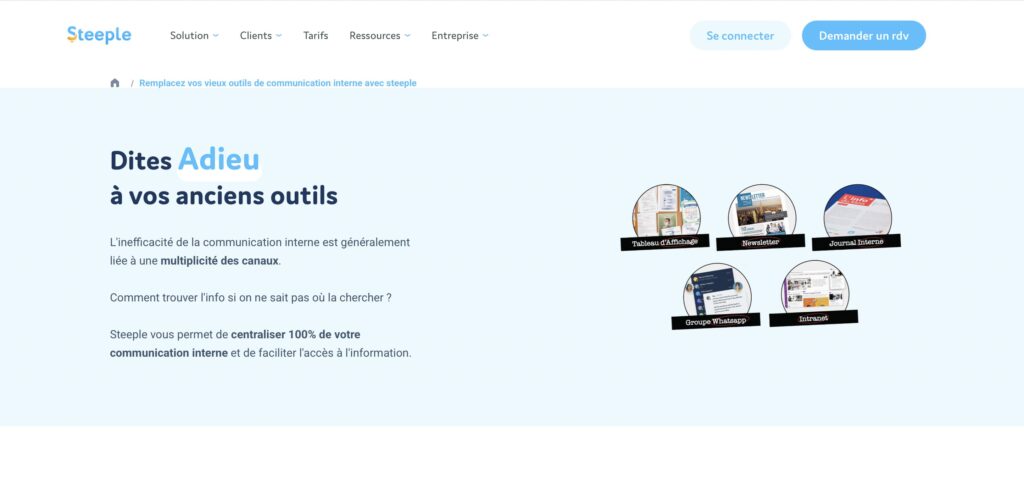Click the Groupe Whatsapp black label
Image resolution: width=1024 pixels, height=495 pixels.
tap(716, 321)
